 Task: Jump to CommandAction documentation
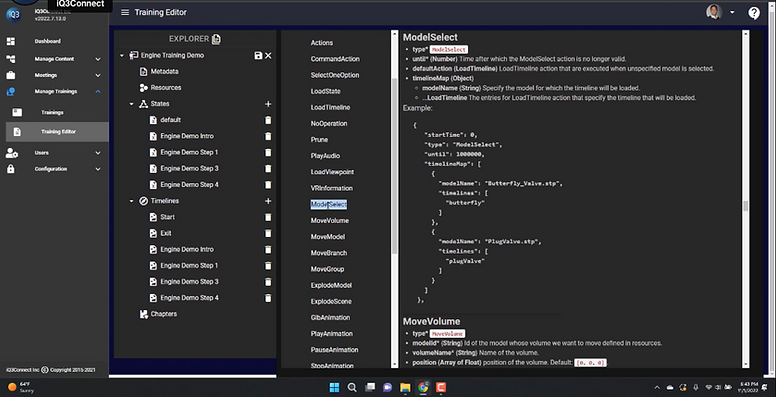(335, 59)
